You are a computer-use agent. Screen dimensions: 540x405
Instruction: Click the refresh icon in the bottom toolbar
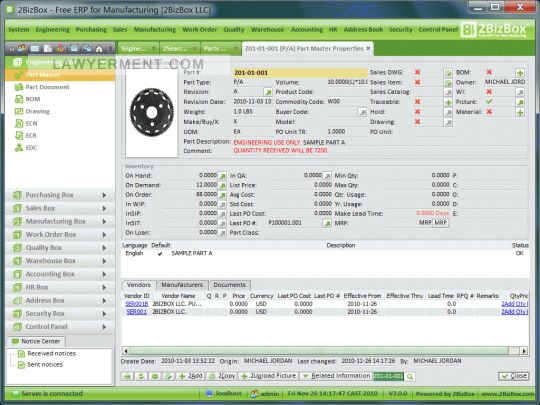coord(141,376)
